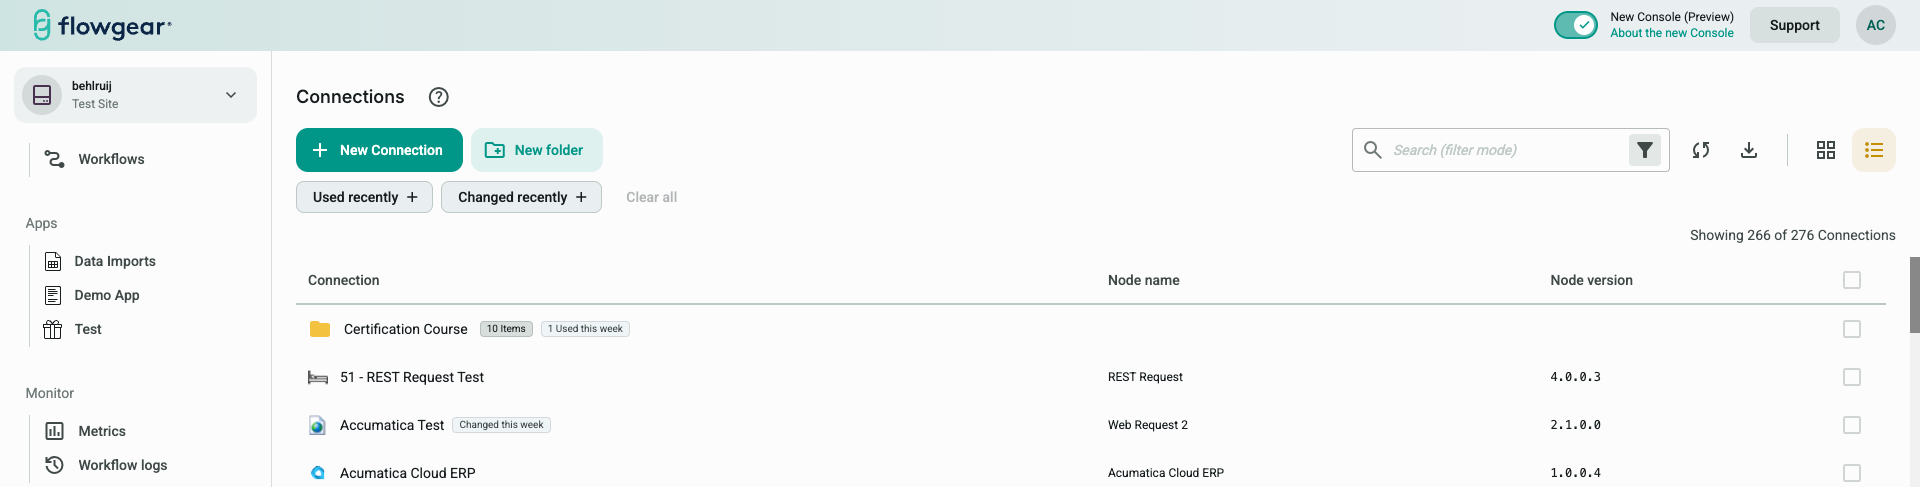Switch to grid view layout
The image size is (1920, 487).
coord(1825,150)
